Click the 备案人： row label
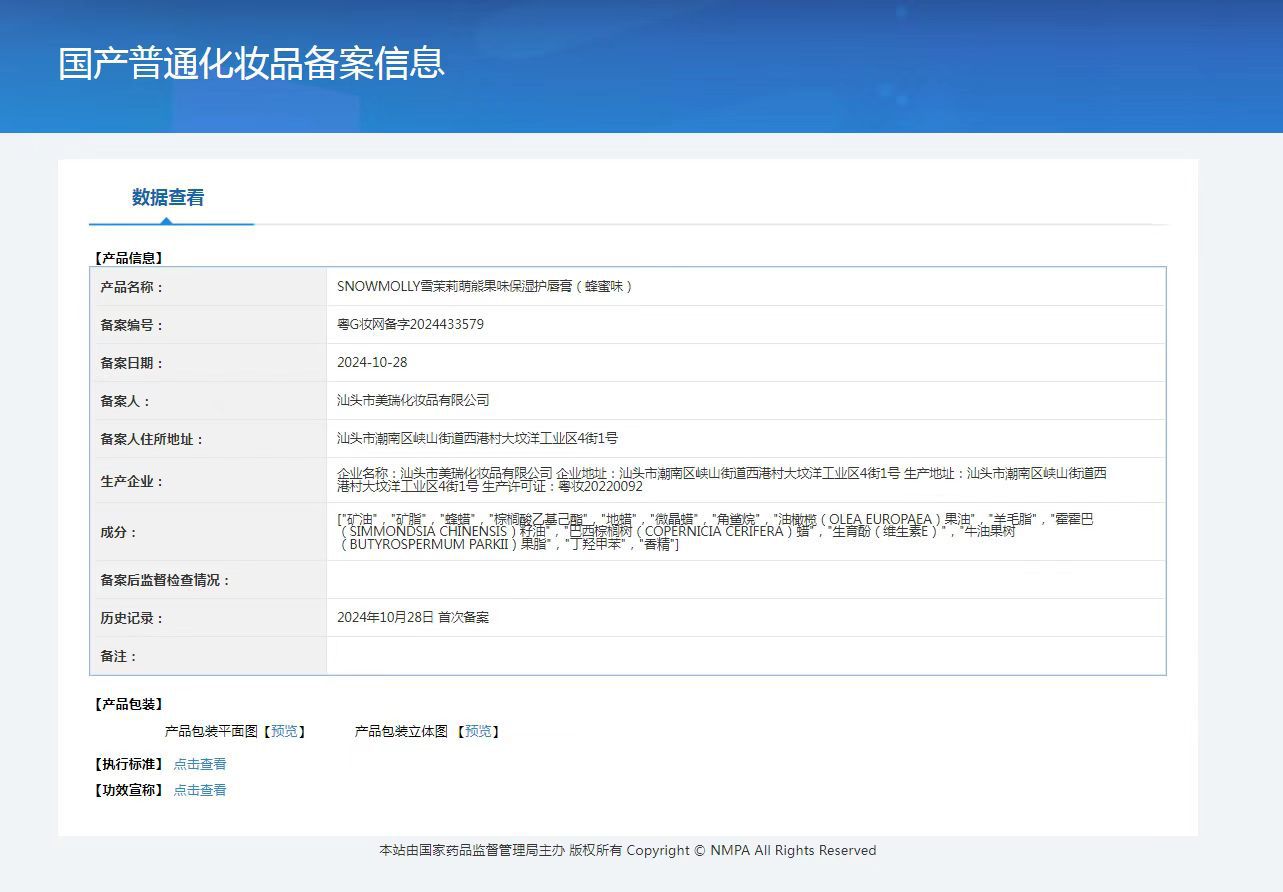The image size is (1283, 892). click(125, 401)
